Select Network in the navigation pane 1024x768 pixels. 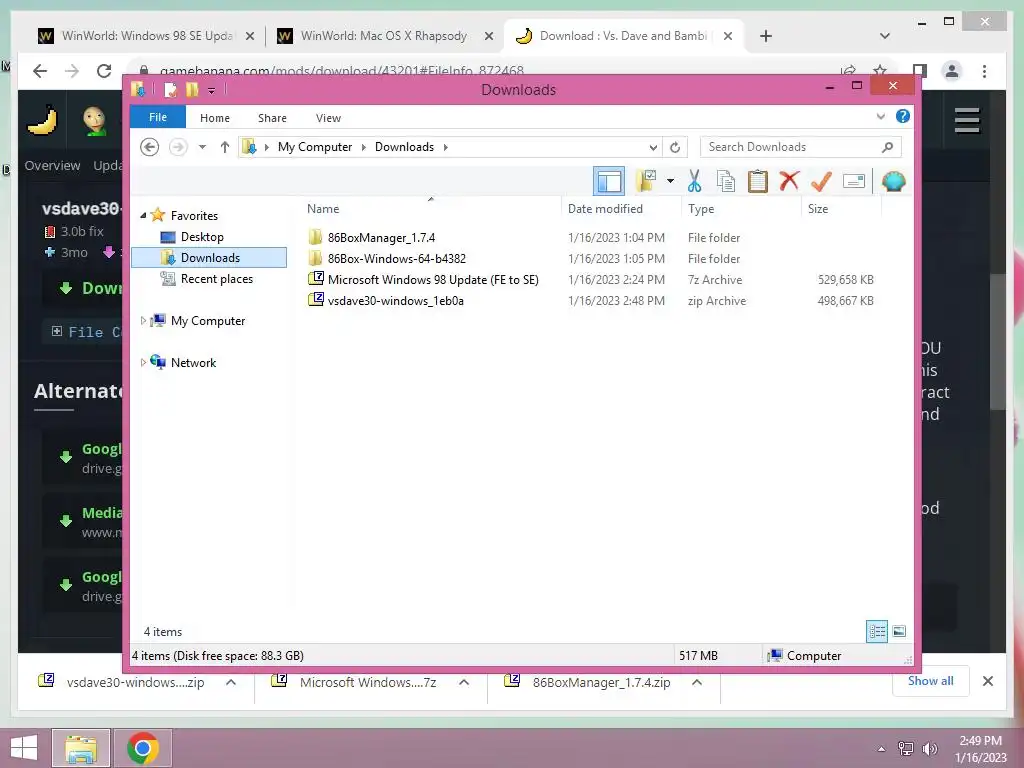[193, 362]
